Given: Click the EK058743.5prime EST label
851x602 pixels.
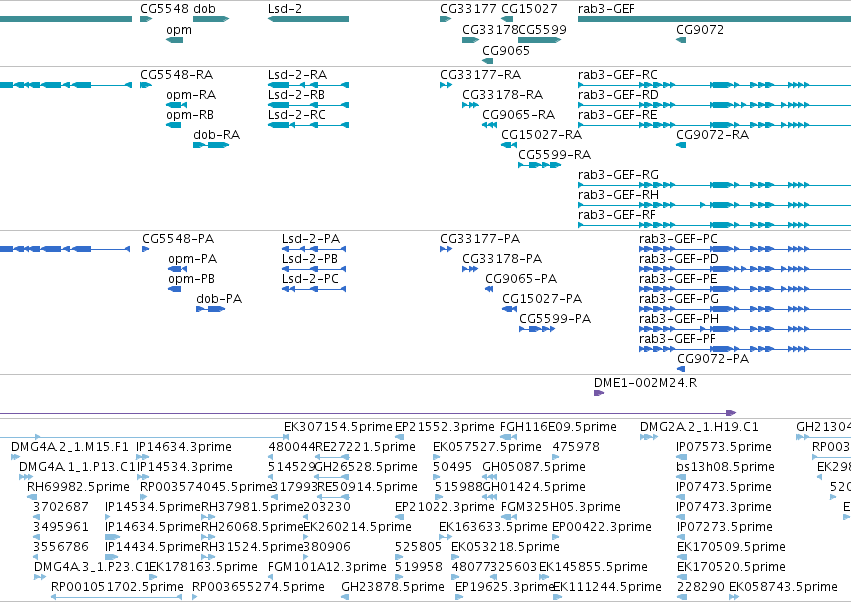Looking at the screenshot, I should point(783,587).
